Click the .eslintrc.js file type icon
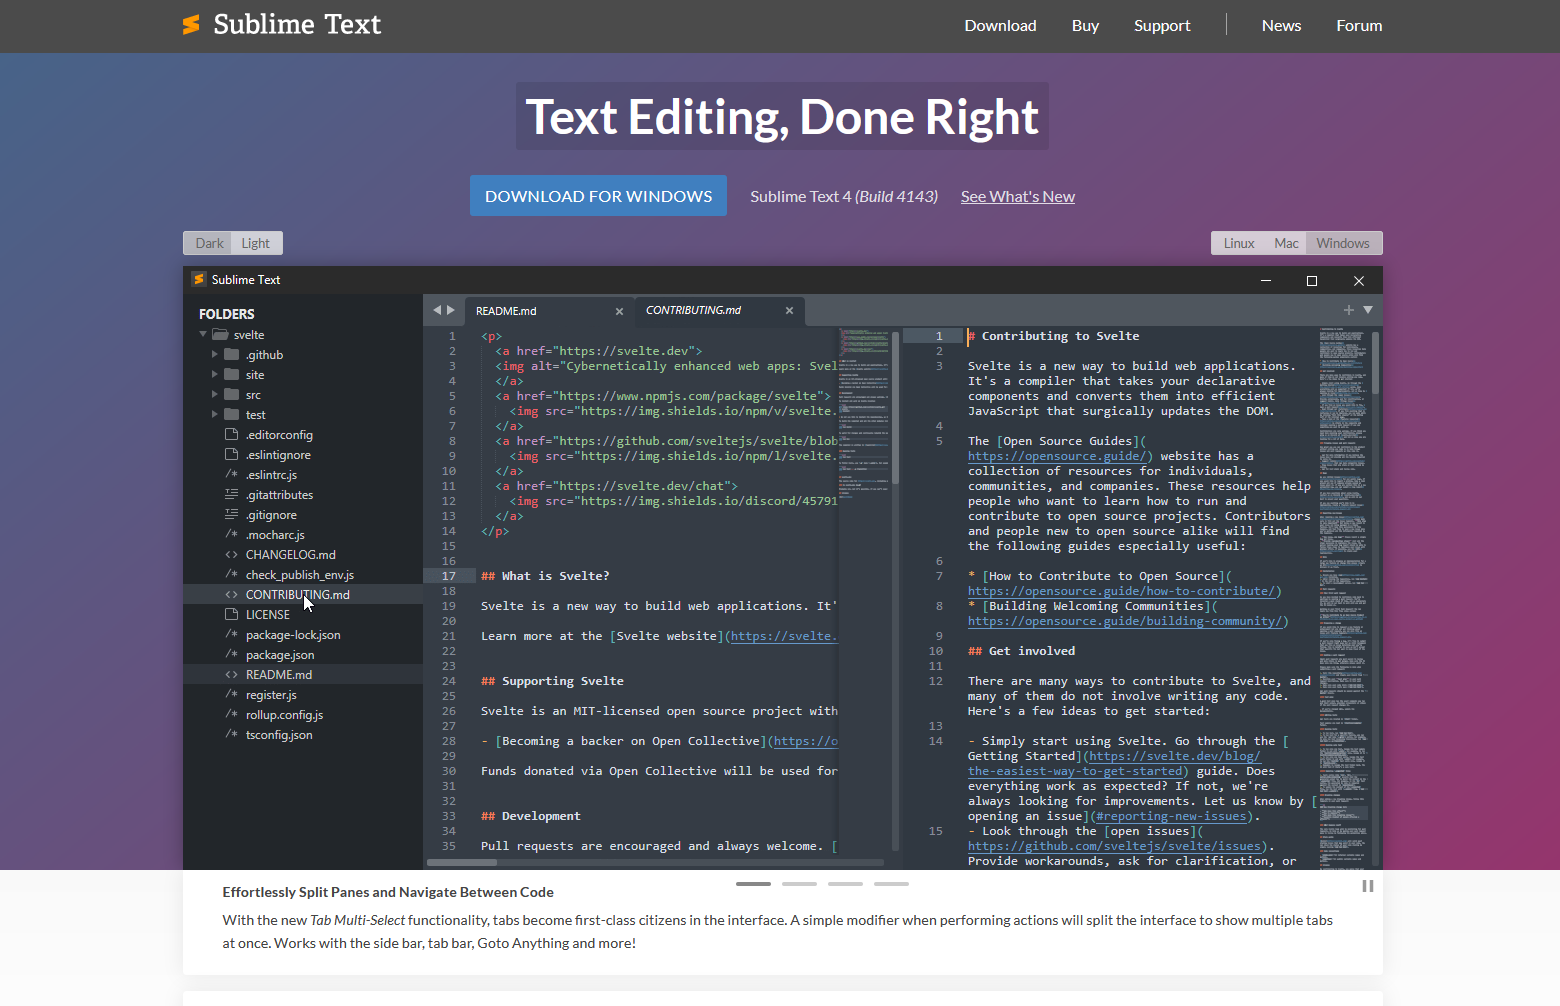This screenshot has width=1560, height=1006. [232, 475]
